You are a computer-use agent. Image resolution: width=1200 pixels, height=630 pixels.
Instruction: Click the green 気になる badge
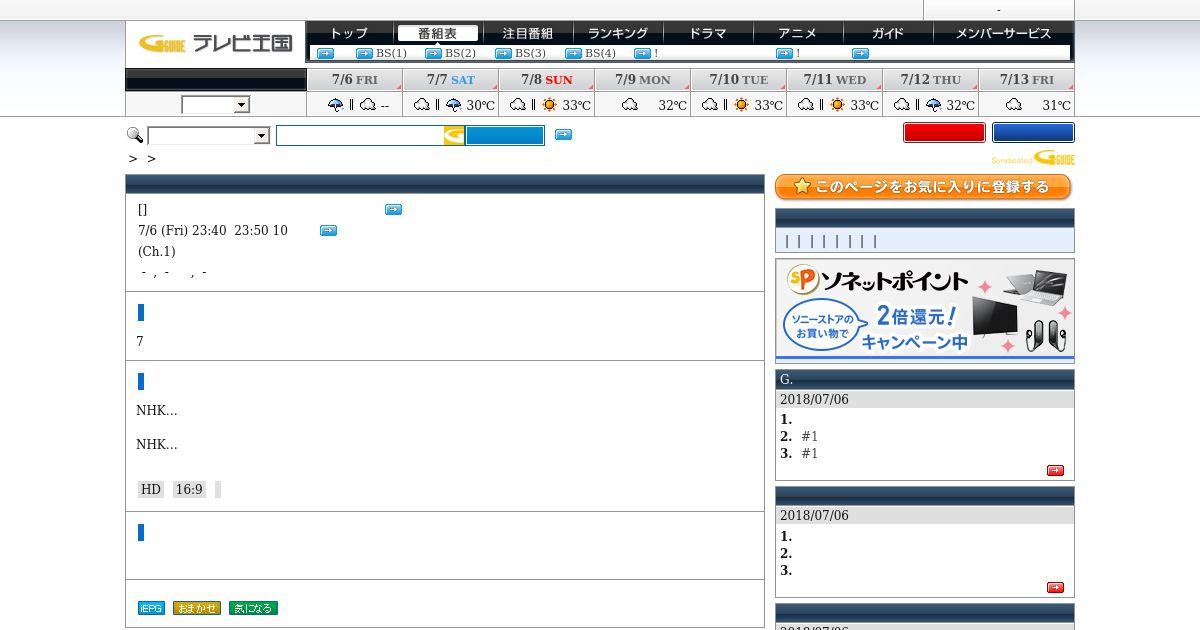(253, 608)
